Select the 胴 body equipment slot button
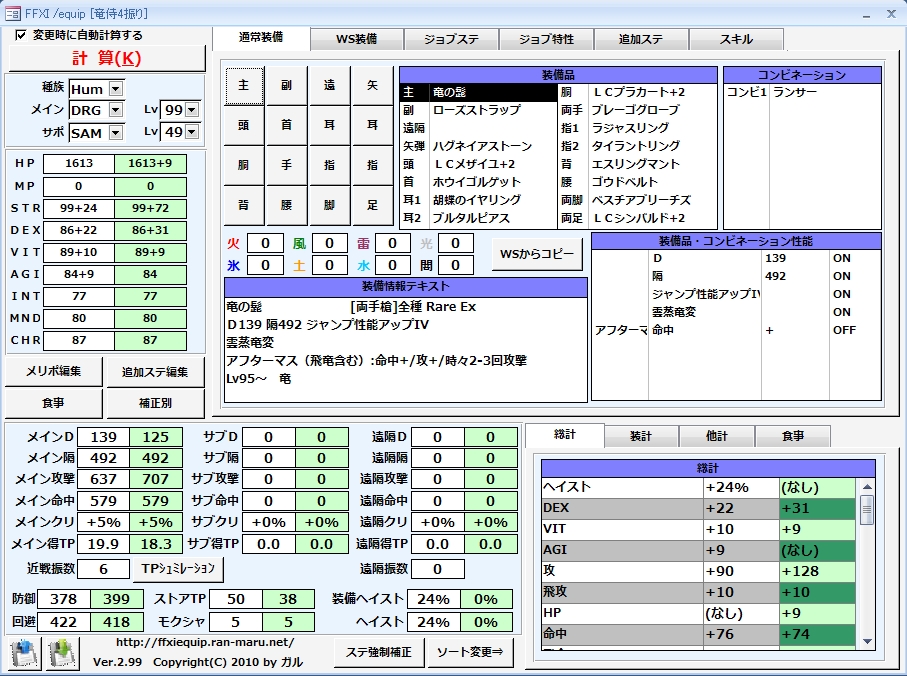This screenshot has height=676, width=907. [x=244, y=165]
